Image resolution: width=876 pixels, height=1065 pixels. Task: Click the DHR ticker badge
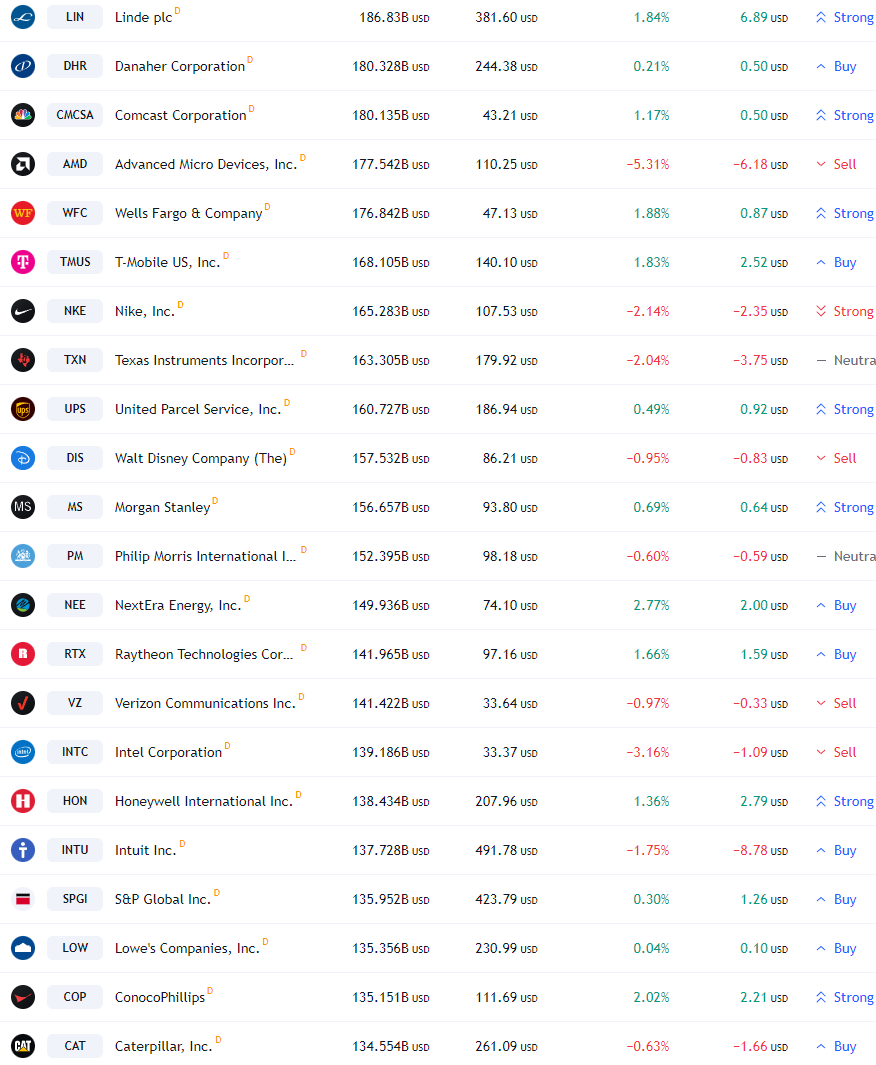pos(75,66)
